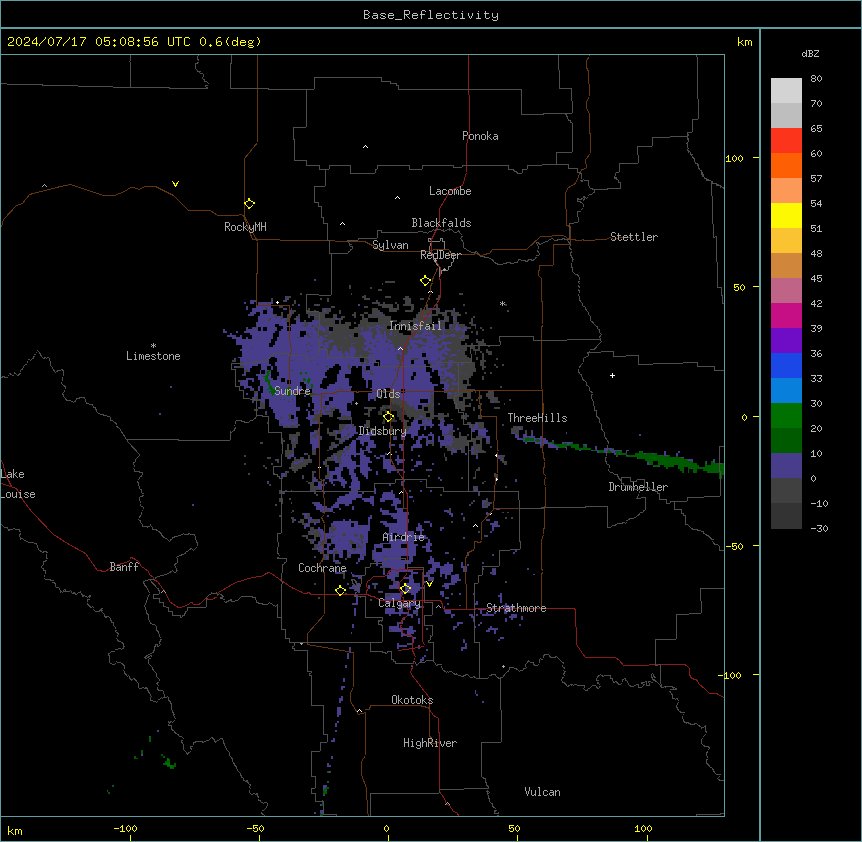Click the purple swatch between 10 and 0 dBZ

point(786,466)
